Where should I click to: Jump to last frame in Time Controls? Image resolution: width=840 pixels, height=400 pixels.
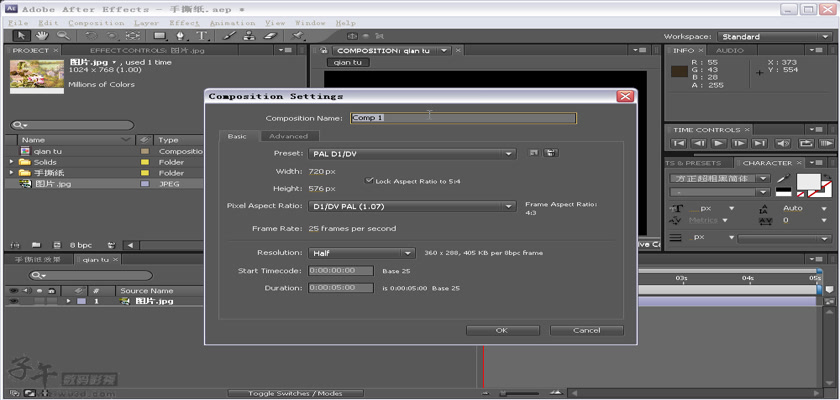point(759,144)
